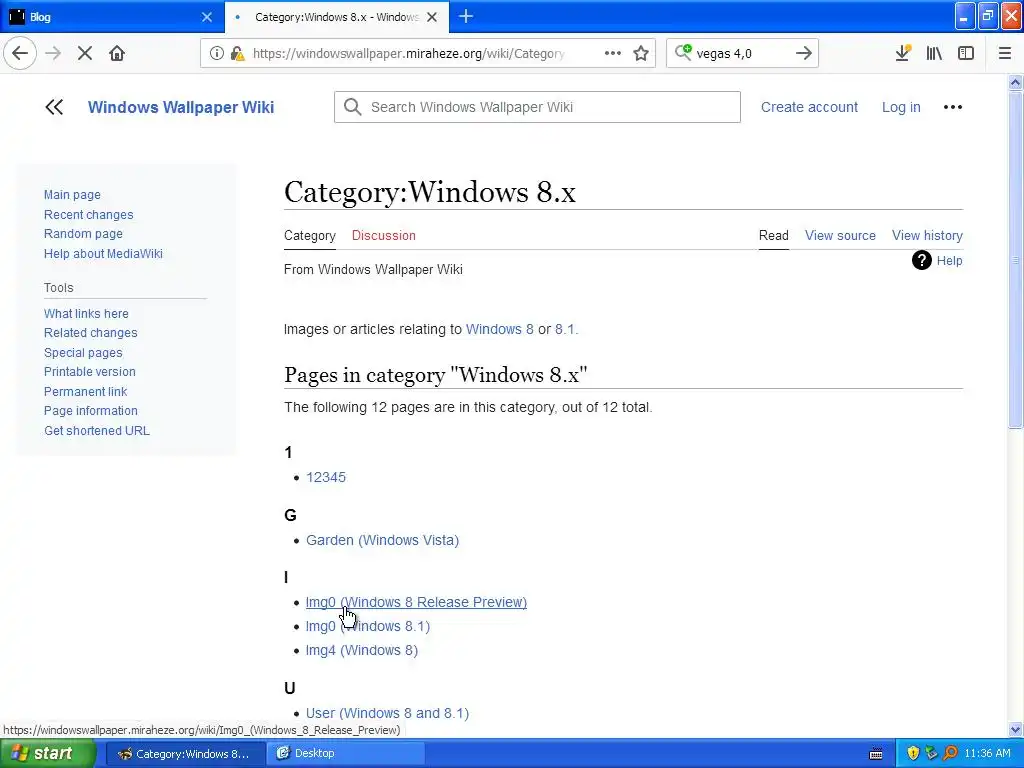Open the View history tab
Image resolution: width=1024 pixels, height=768 pixels.
click(x=927, y=236)
